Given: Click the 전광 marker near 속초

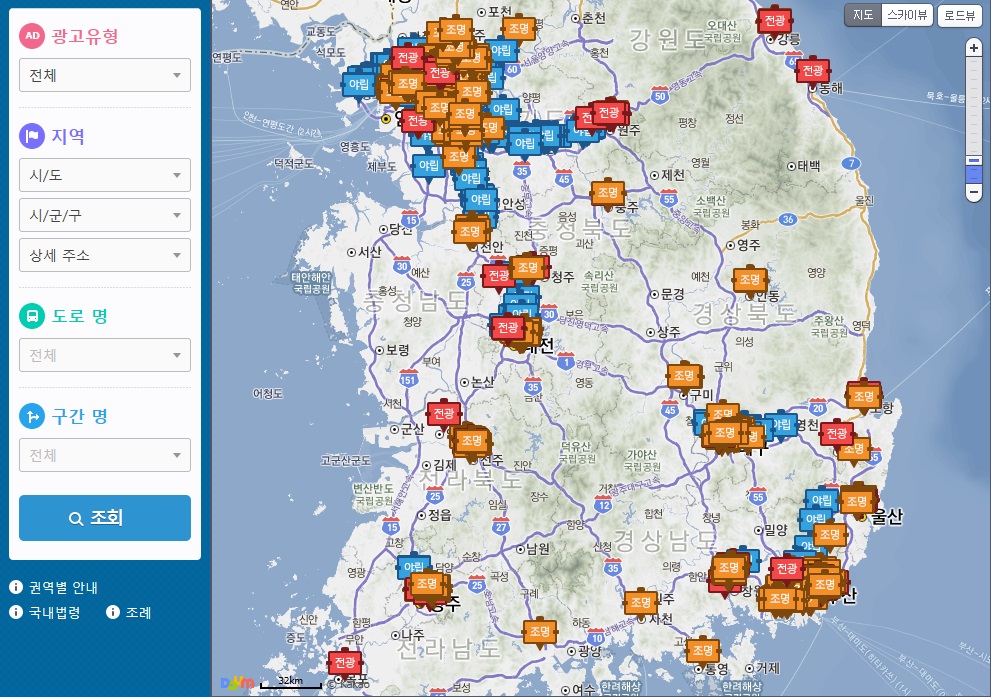Looking at the screenshot, I should tap(774, 21).
